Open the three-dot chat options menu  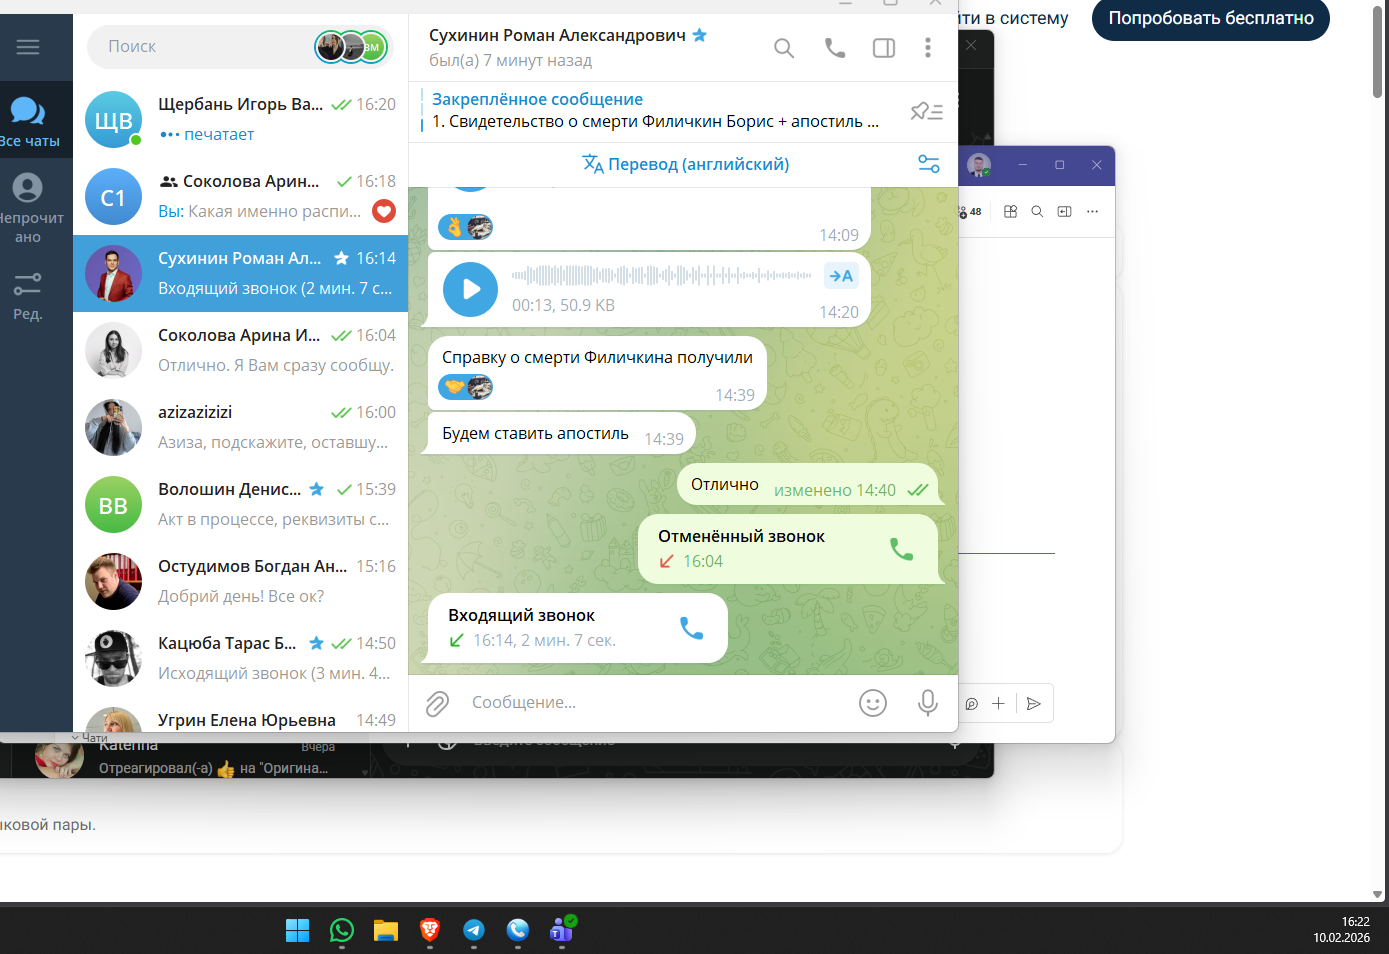pyautogui.click(x=928, y=48)
